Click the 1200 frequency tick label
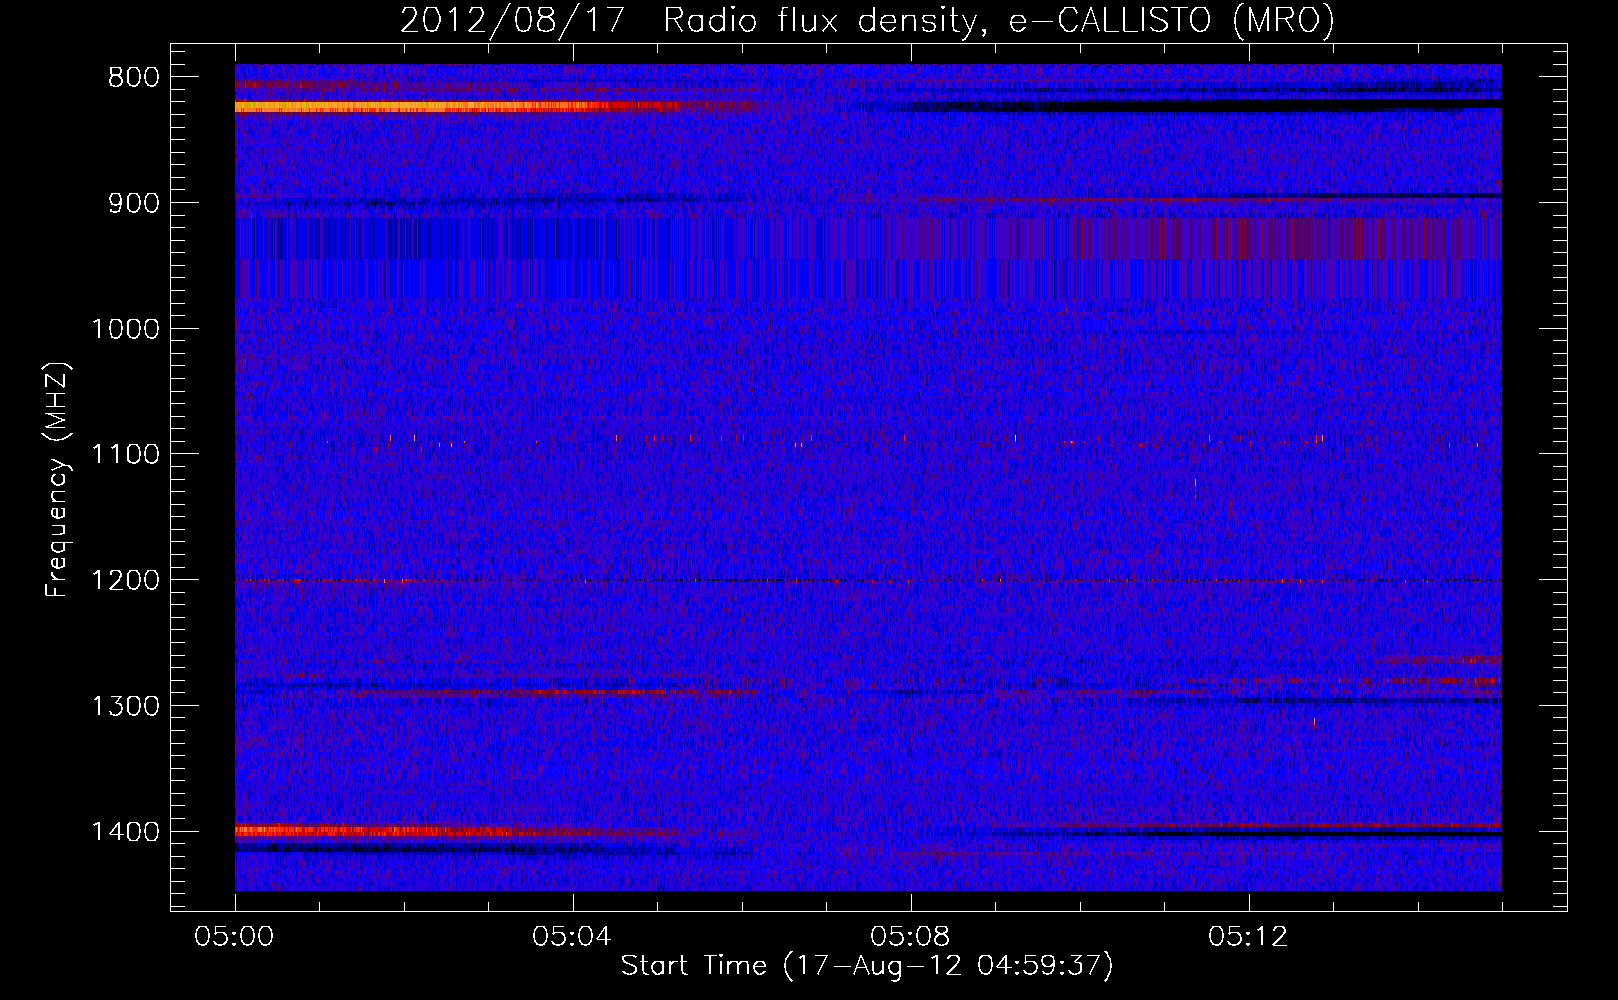The image size is (1618, 1000). (125, 581)
